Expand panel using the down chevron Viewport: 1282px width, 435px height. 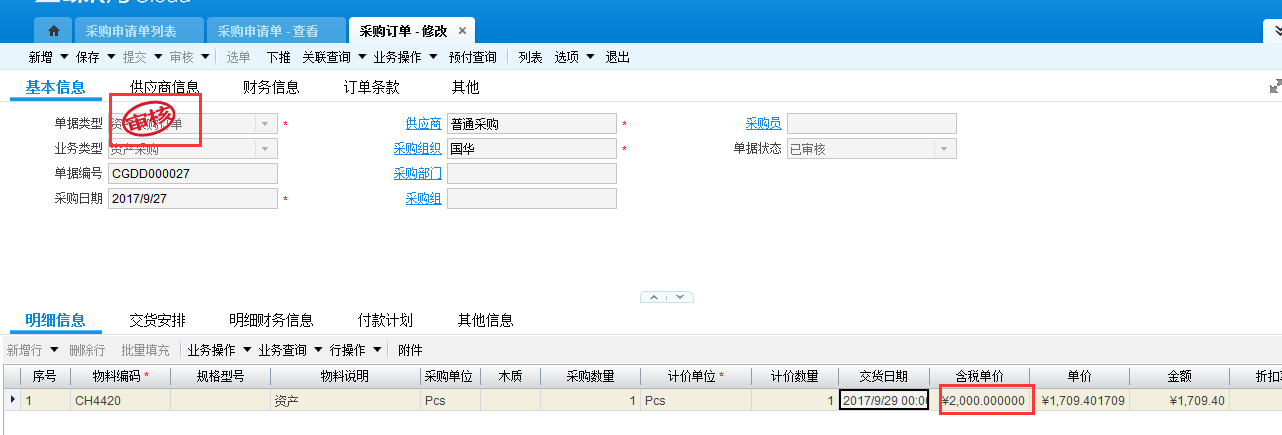681,297
